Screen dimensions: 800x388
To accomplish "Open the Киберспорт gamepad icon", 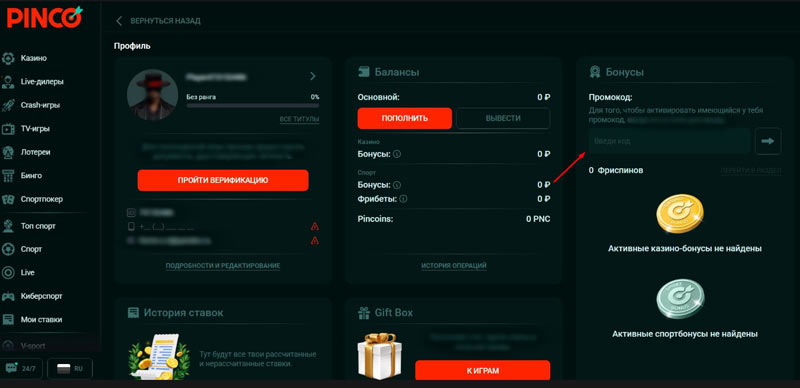I will 8,296.
